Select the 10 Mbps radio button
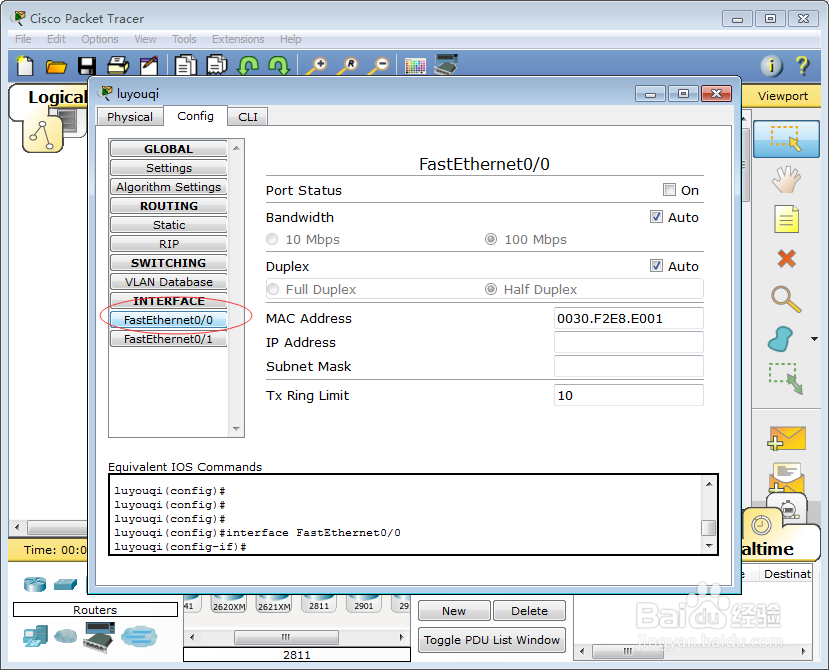829x670 pixels. [x=272, y=240]
